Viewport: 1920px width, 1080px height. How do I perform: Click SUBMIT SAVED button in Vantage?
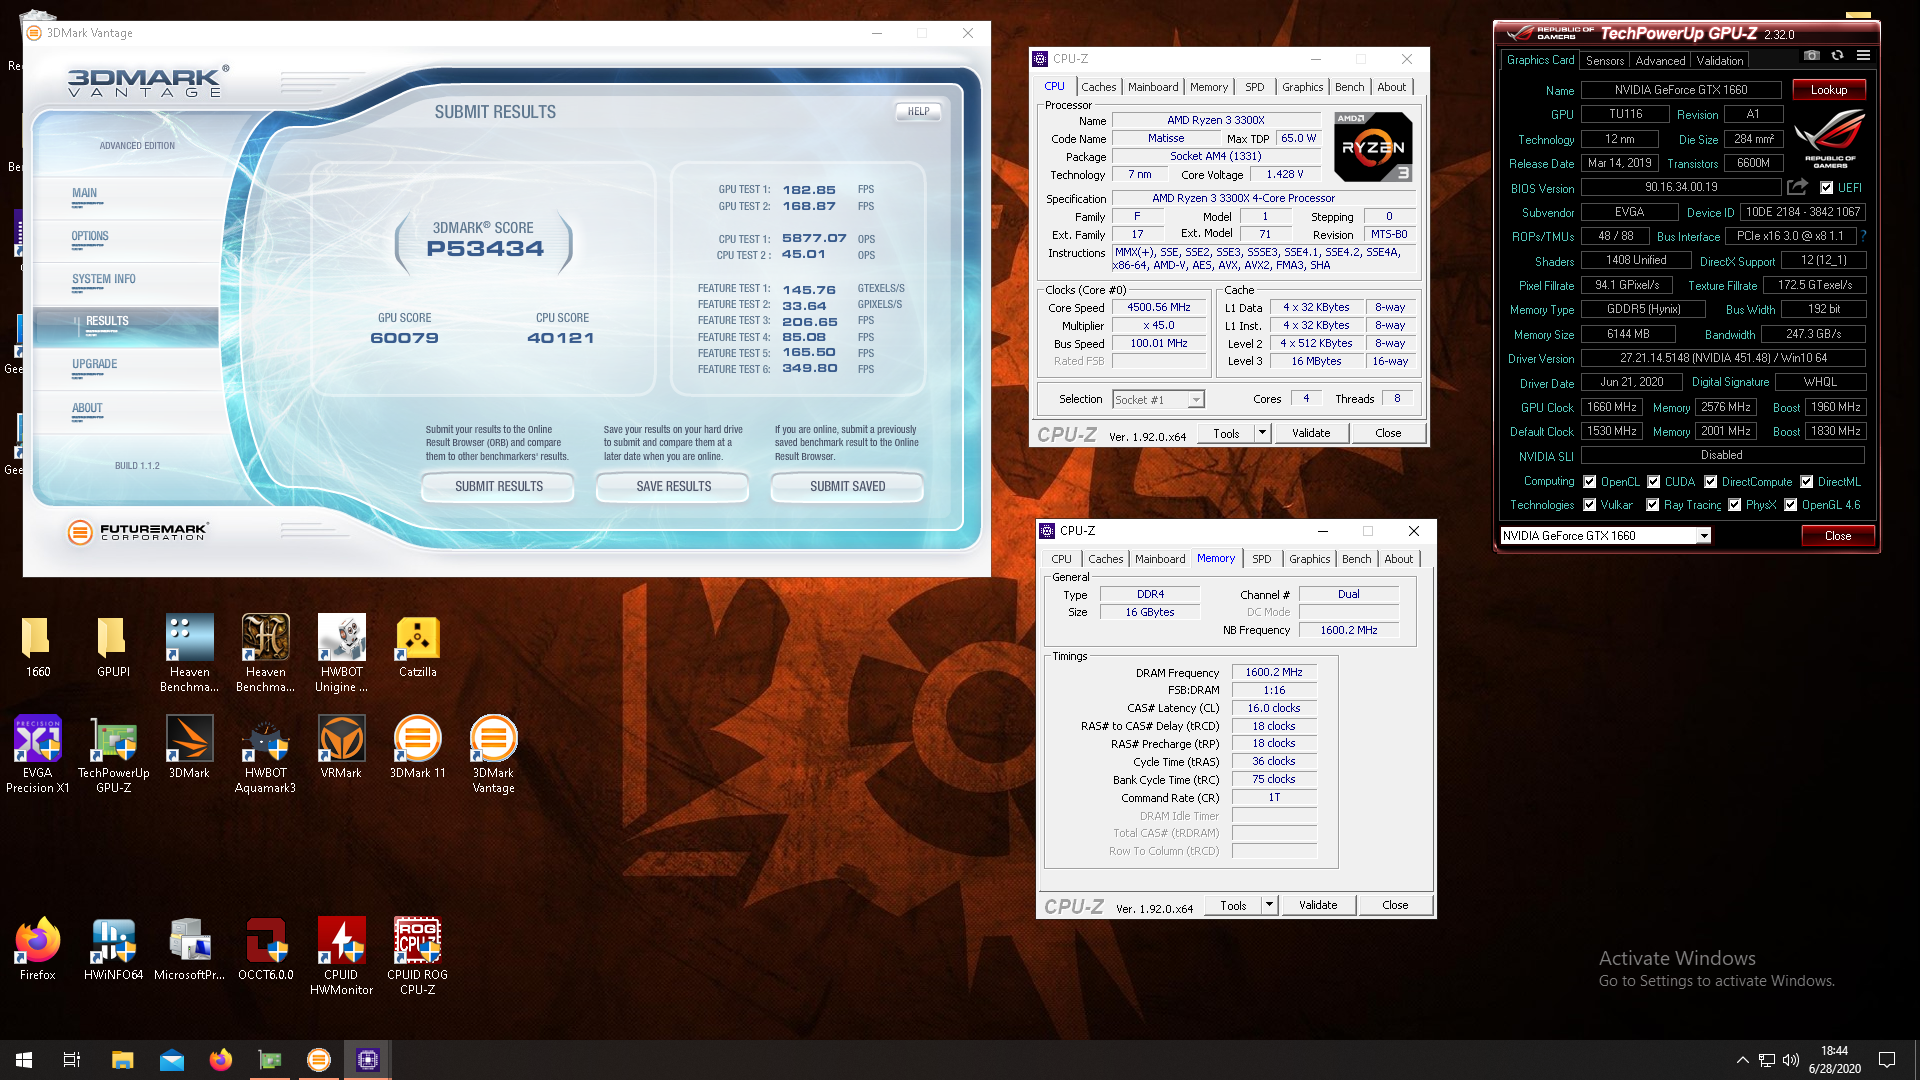pyautogui.click(x=847, y=486)
